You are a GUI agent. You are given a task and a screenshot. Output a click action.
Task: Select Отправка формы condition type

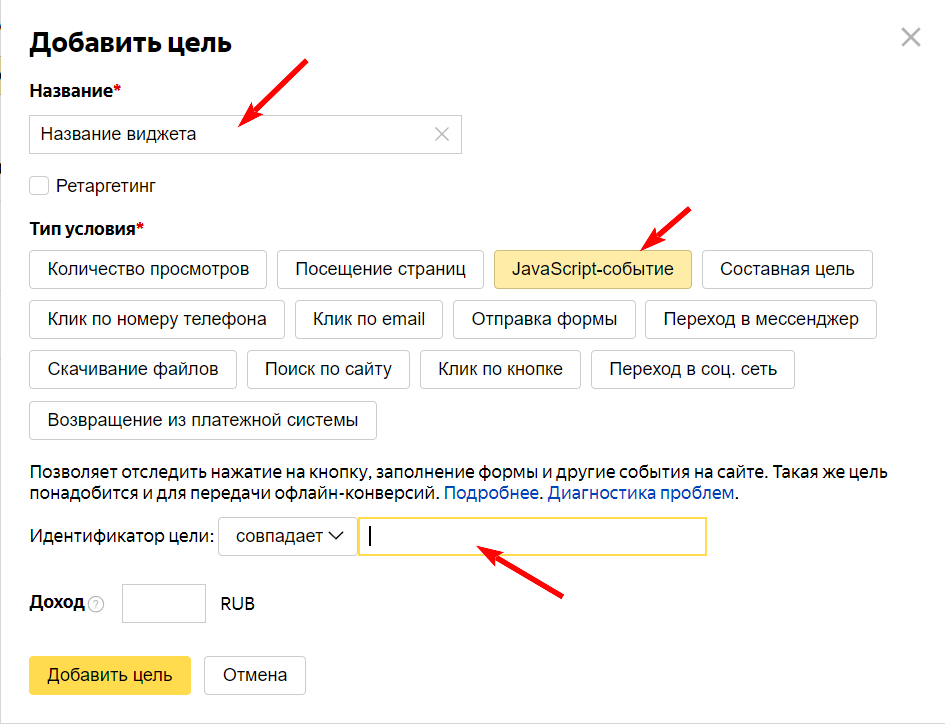click(544, 319)
